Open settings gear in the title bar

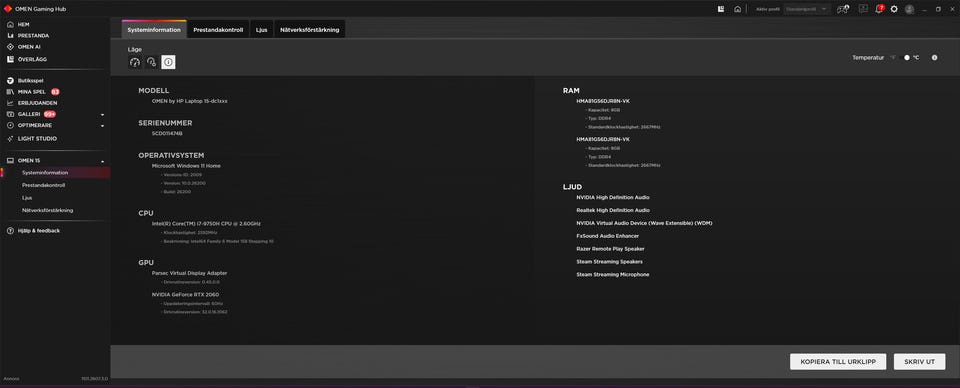(894, 9)
